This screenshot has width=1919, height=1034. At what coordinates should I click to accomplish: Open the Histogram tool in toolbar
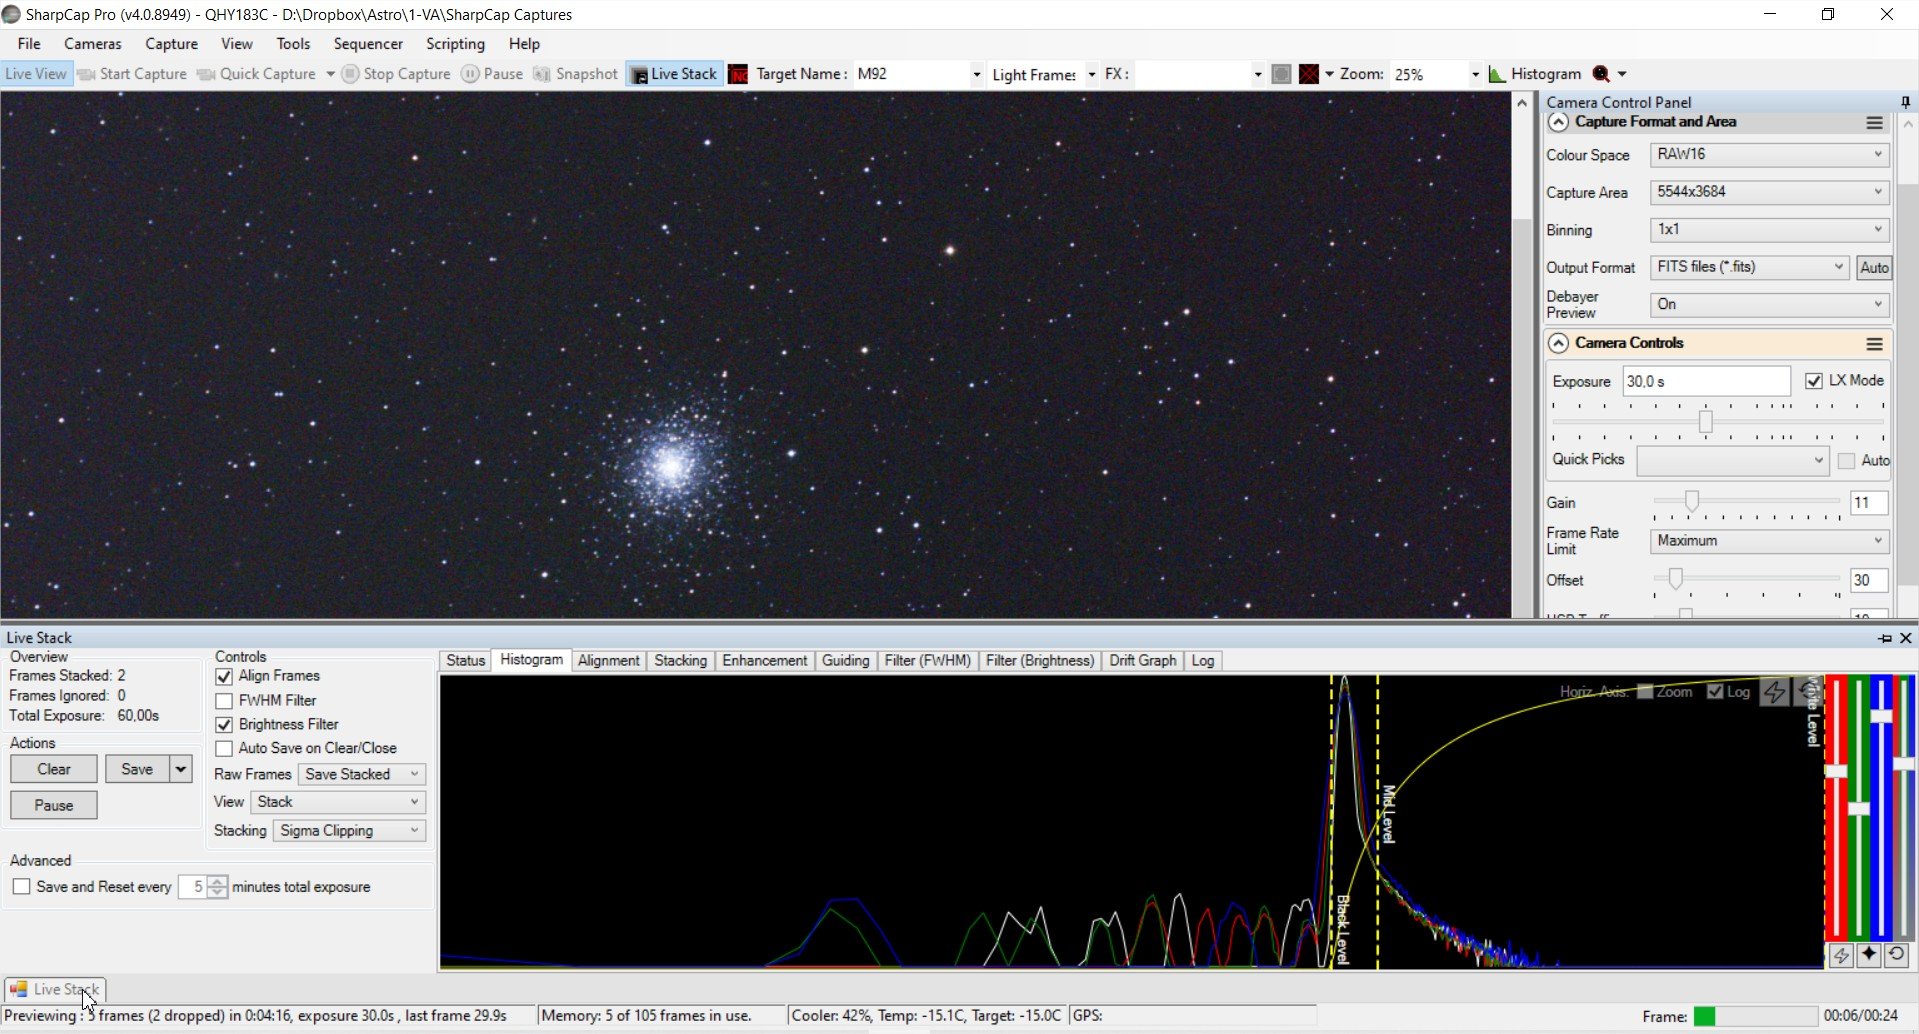(1534, 74)
